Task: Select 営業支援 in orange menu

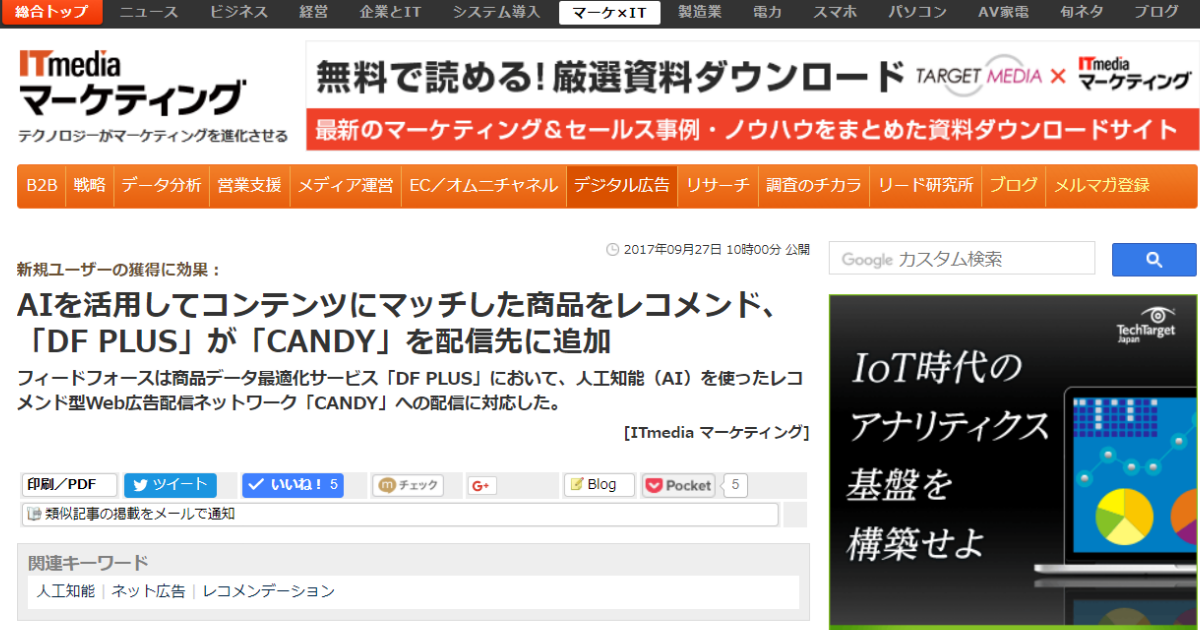Action: tap(250, 186)
